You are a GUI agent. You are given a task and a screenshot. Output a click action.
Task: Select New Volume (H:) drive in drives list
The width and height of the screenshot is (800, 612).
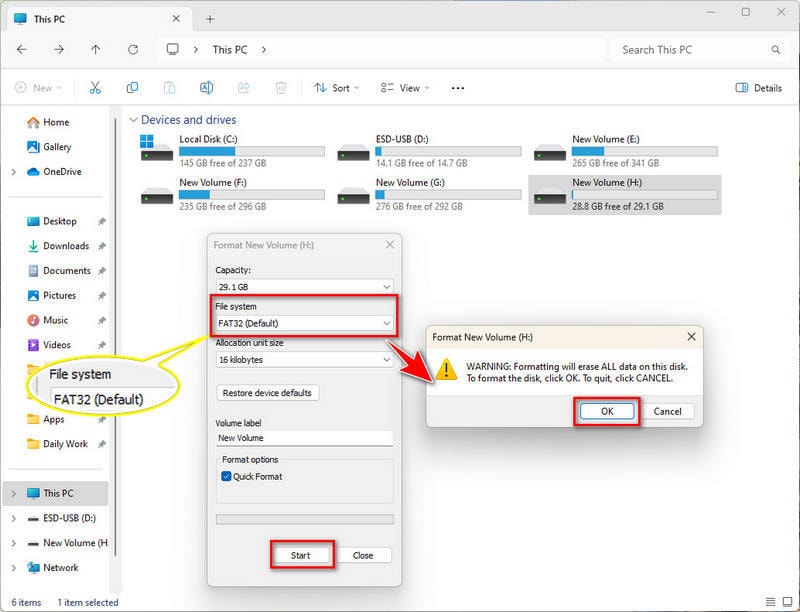[625, 194]
